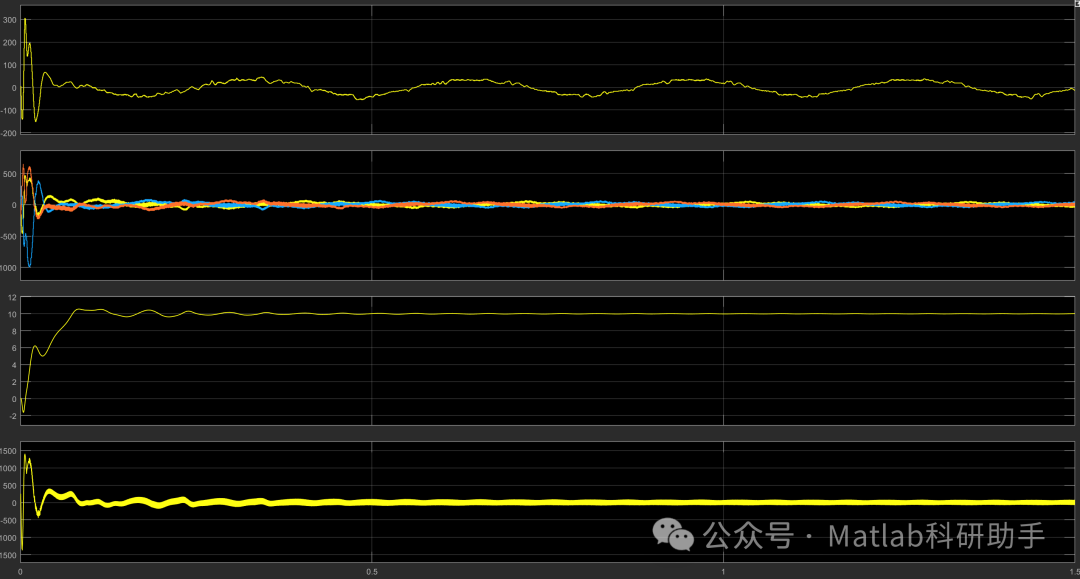Click the 12 tick label on the third plot
The image size is (1080, 579).
(12, 297)
